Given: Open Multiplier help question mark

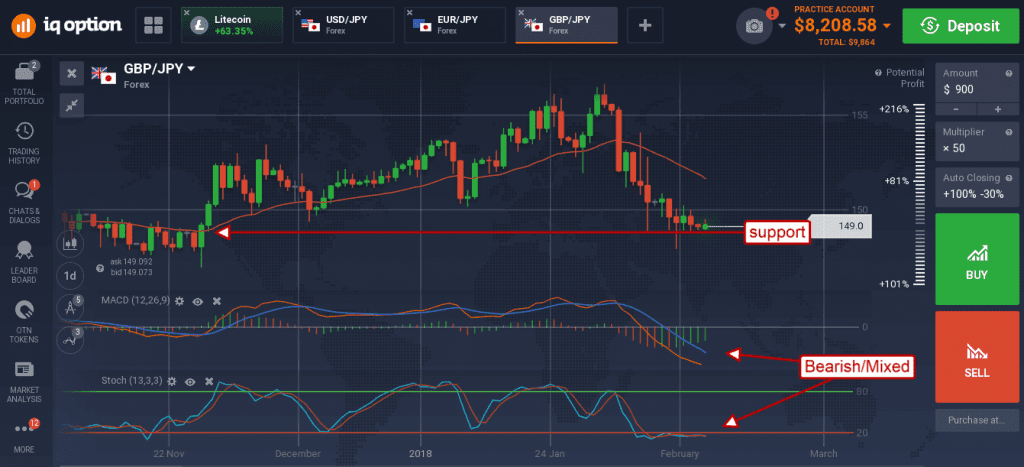Looking at the screenshot, I should point(1010,132).
